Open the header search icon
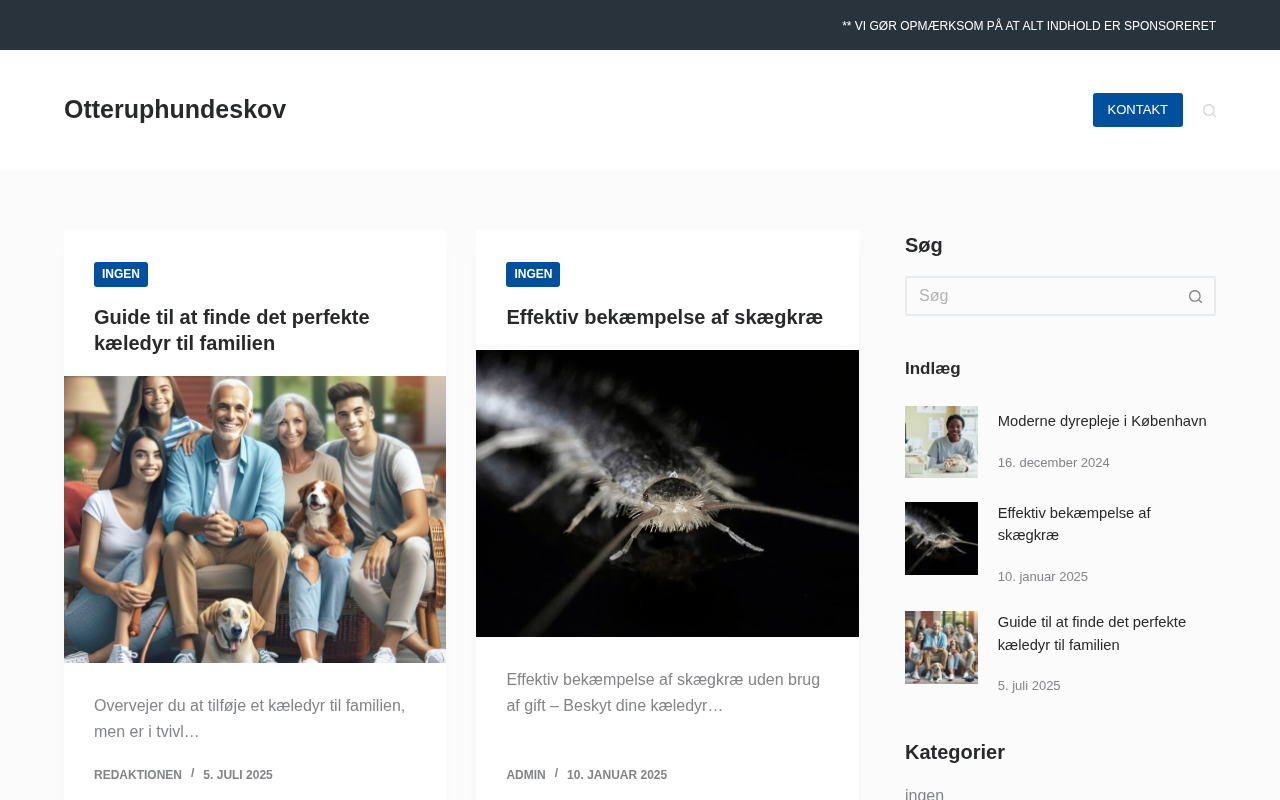The width and height of the screenshot is (1280, 800). pyautogui.click(x=1209, y=110)
